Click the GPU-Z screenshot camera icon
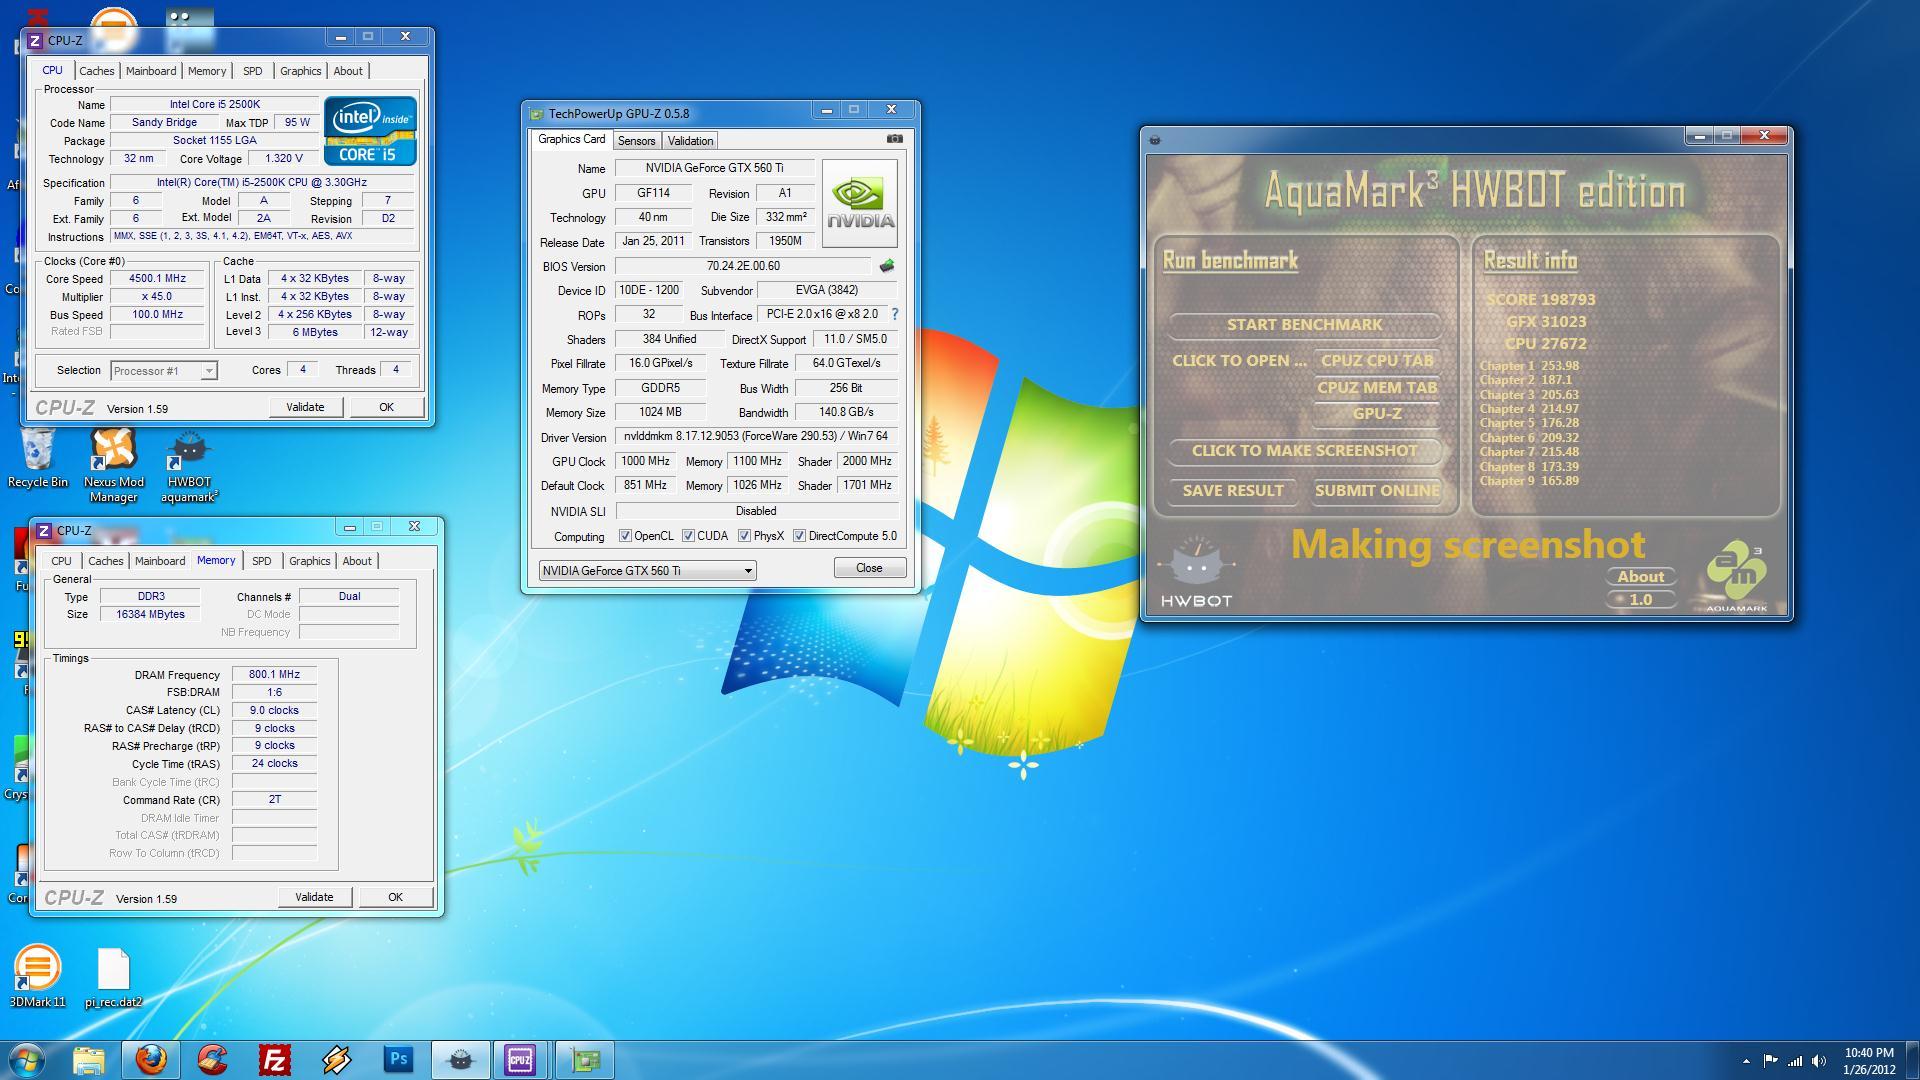Screen dimensions: 1920x1080 pyautogui.click(x=894, y=139)
